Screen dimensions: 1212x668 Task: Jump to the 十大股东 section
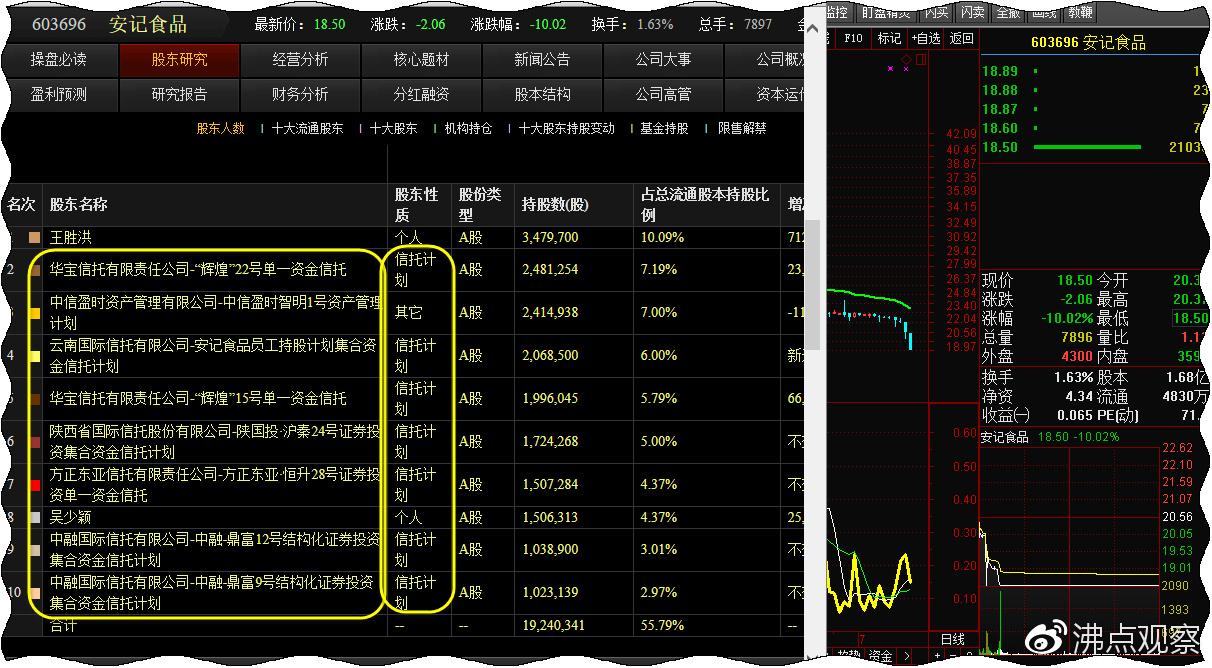[394, 129]
